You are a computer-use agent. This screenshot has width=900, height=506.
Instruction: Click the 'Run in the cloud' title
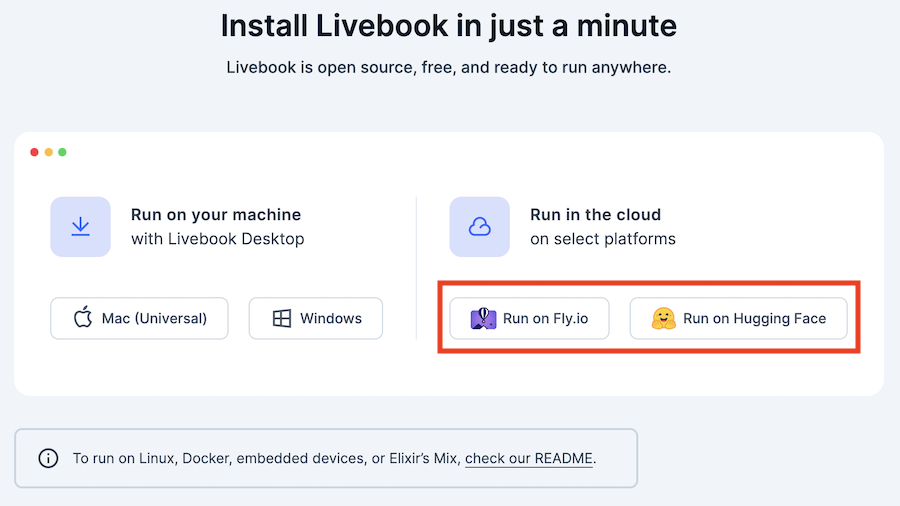pyautogui.click(x=595, y=215)
